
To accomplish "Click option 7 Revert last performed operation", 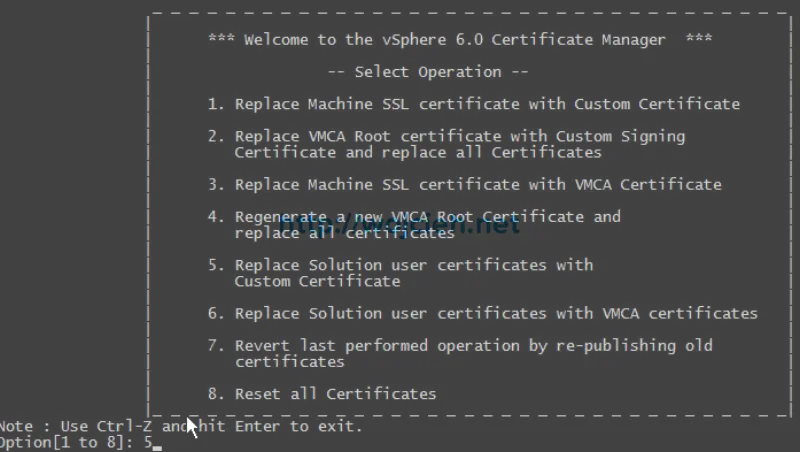I will 460,353.
